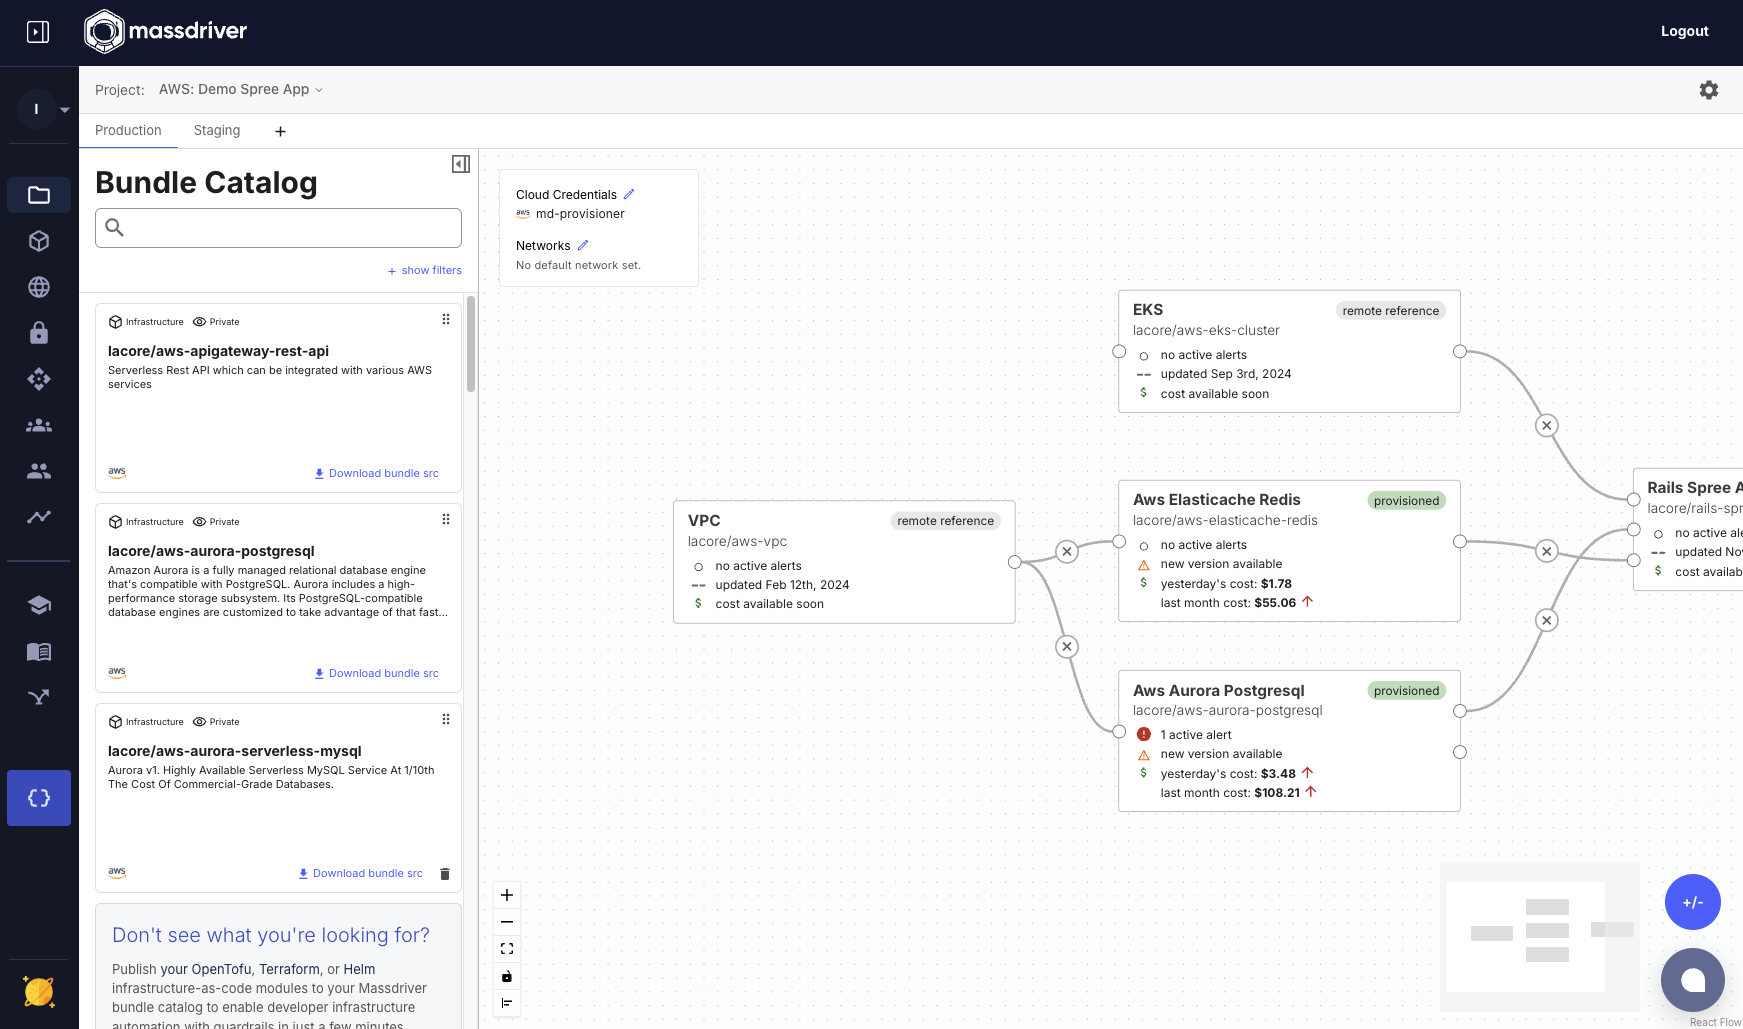Add a new environment tab

click(x=280, y=131)
